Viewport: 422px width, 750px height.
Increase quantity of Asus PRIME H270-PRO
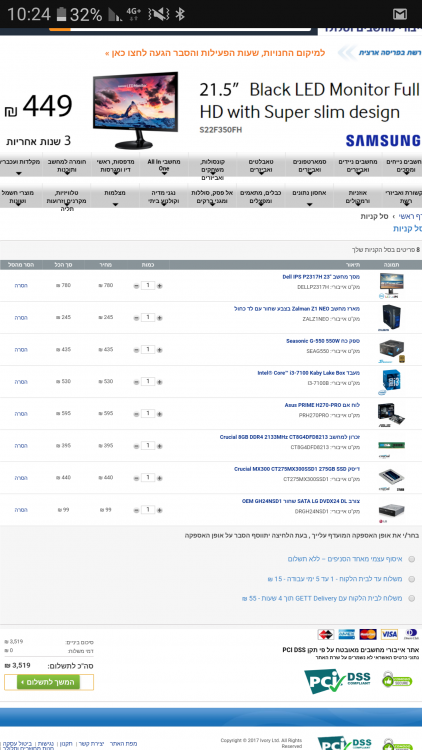(x=160, y=414)
